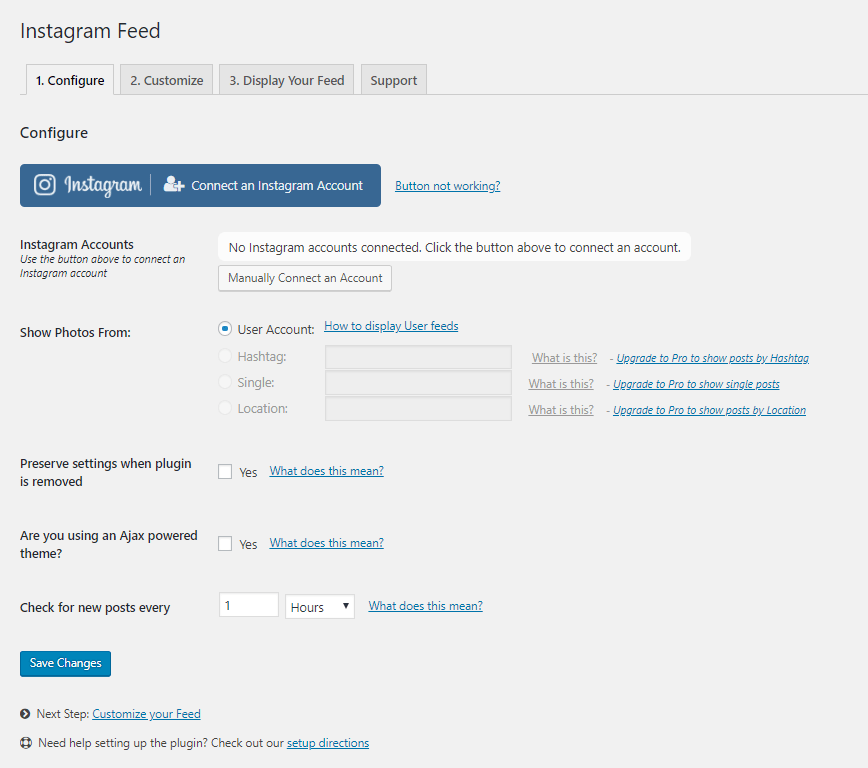Screen dimensions: 868x768
Task: Open the Hours interval dropdown
Action: [x=320, y=607]
